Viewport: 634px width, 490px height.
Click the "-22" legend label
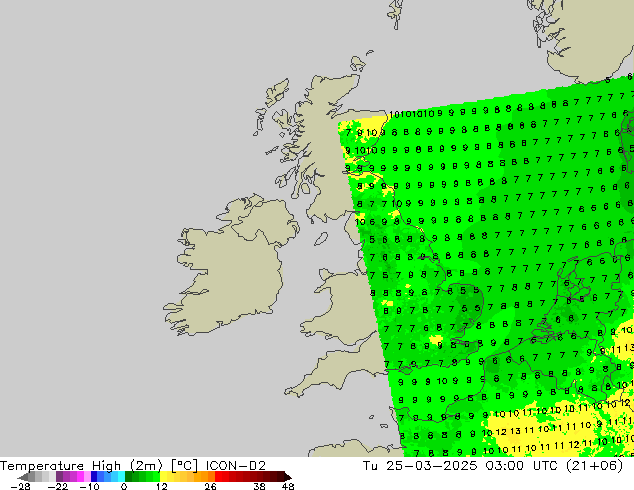pos(57,486)
